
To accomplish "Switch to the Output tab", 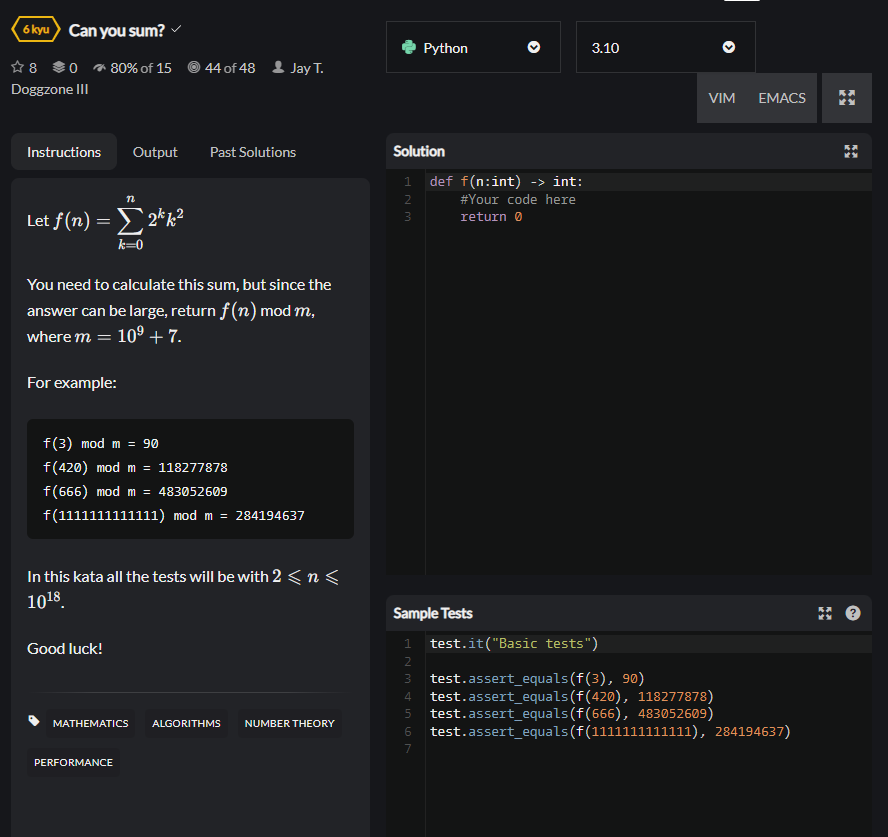I will pyautogui.click(x=155, y=152).
